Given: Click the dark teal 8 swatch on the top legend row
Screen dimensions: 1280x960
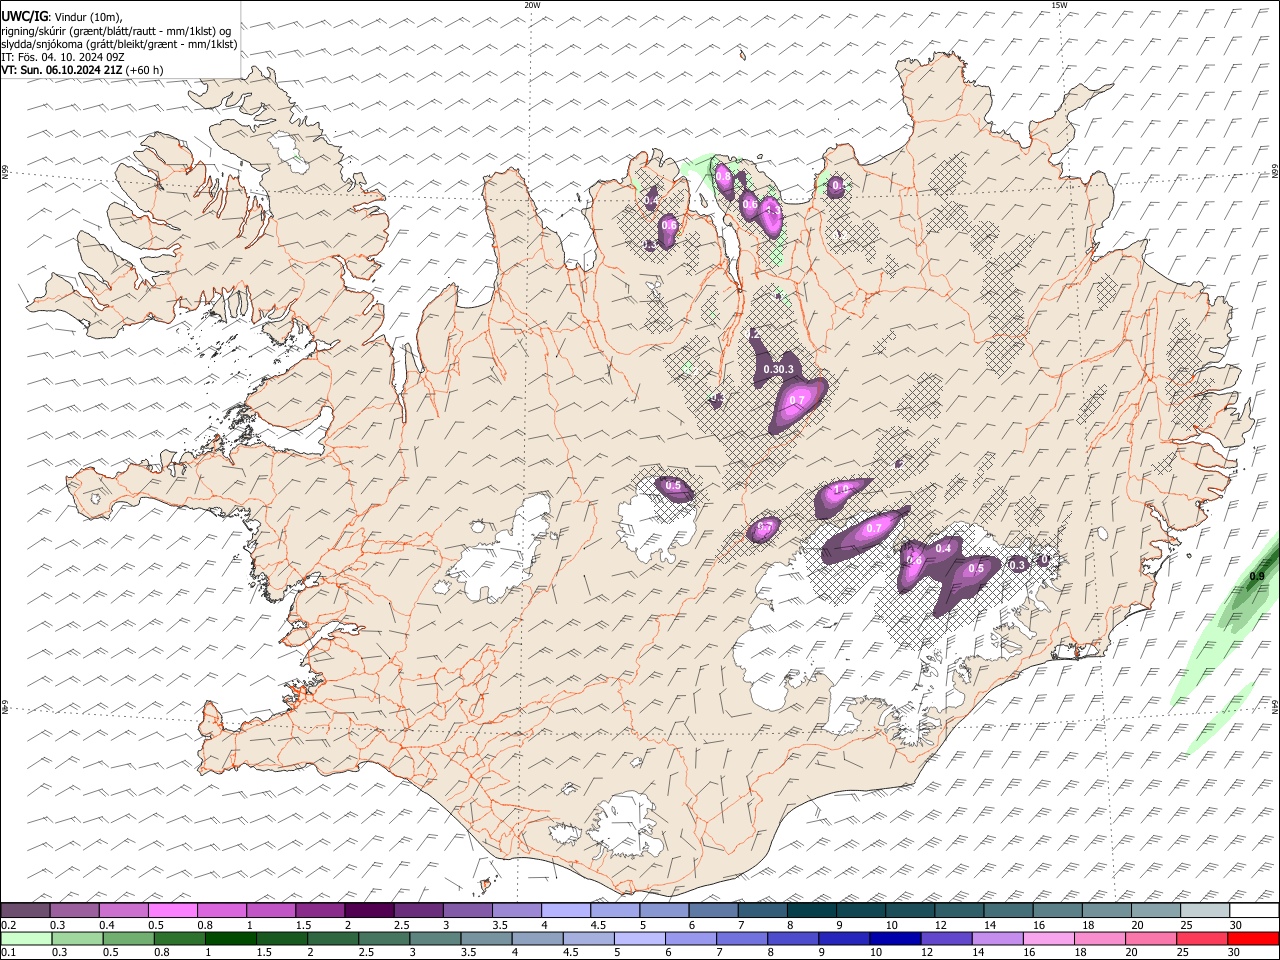Looking at the screenshot, I should (810, 910).
